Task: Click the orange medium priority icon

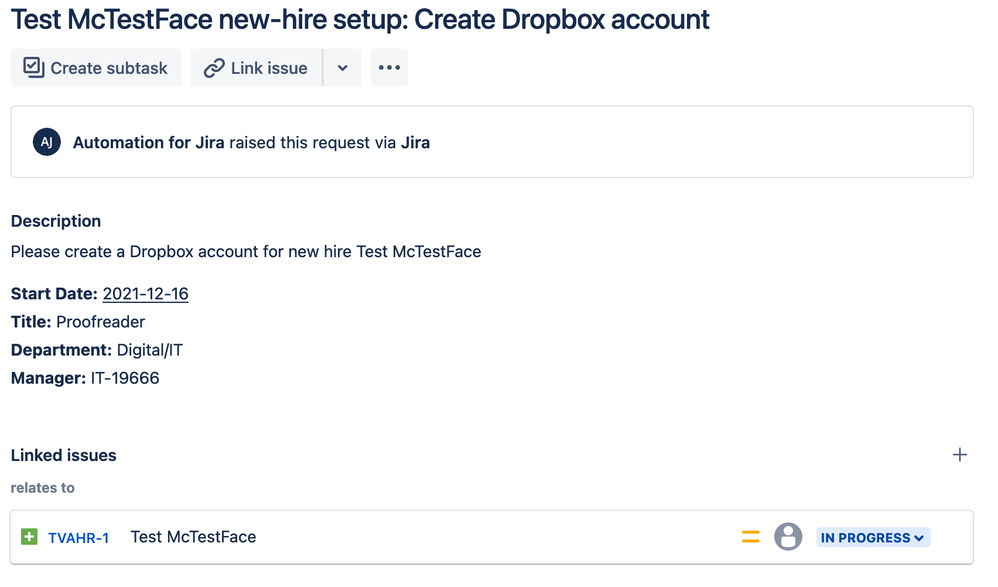Action: point(751,537)
